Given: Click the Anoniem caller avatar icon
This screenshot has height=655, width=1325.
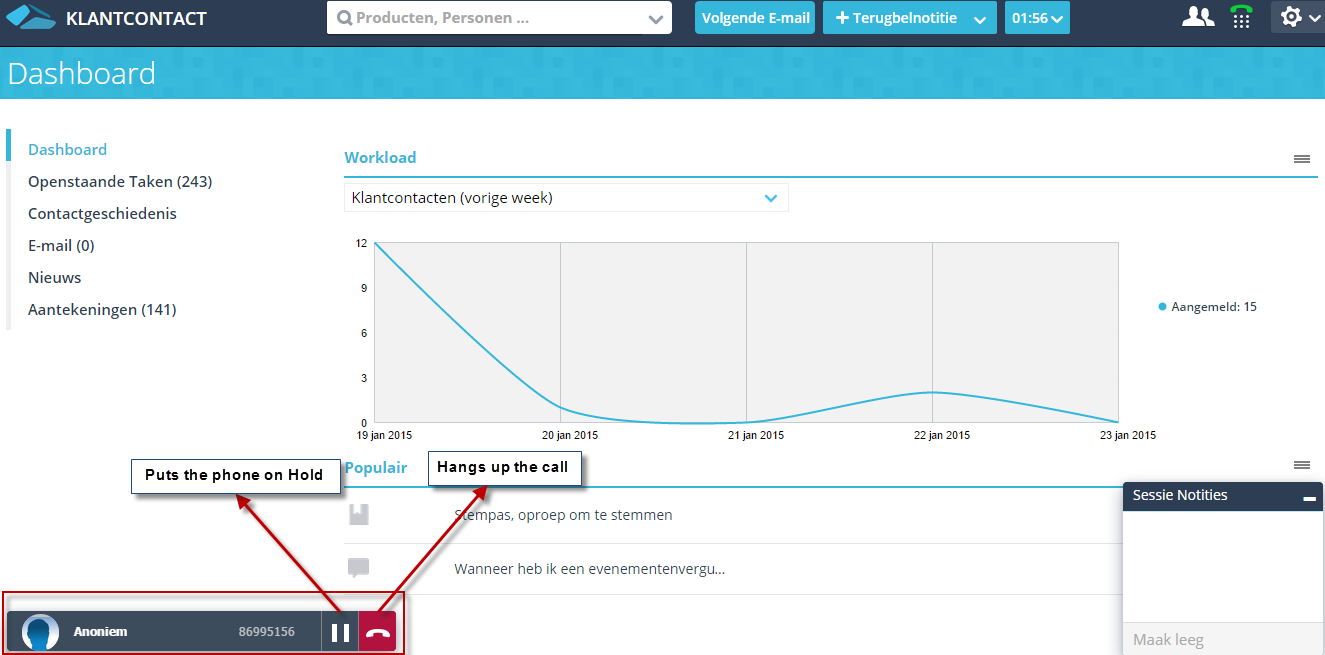Looking at the screenshot, I should 40,632.
